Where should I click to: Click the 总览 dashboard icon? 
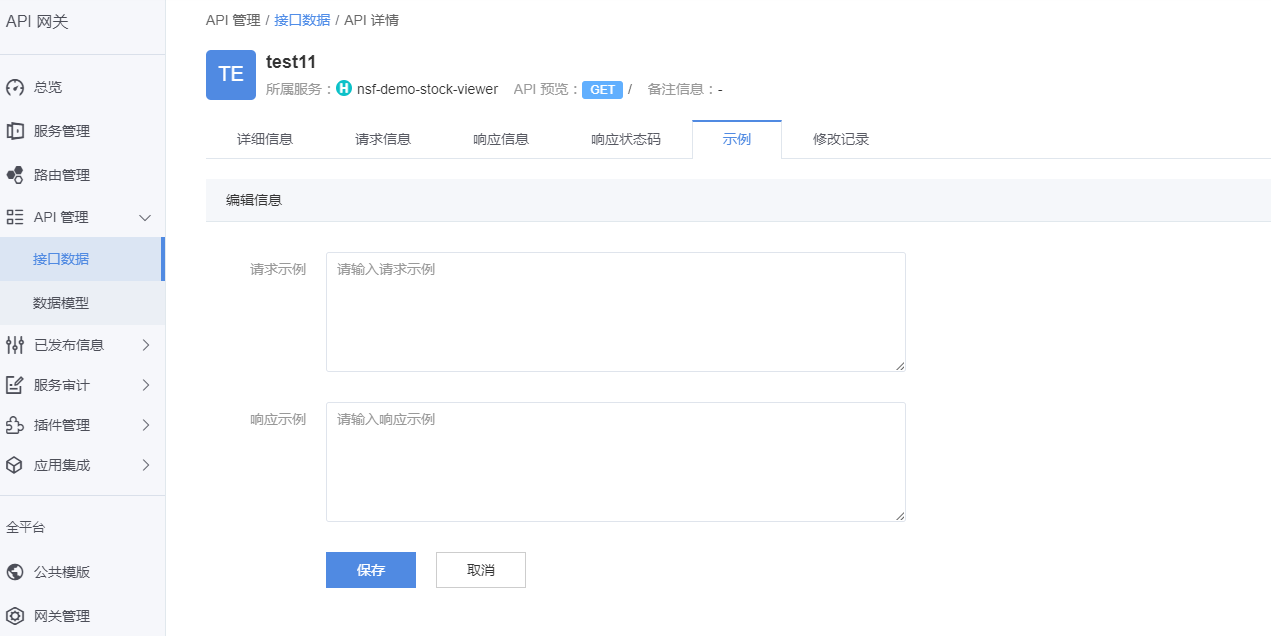[15, 88]
